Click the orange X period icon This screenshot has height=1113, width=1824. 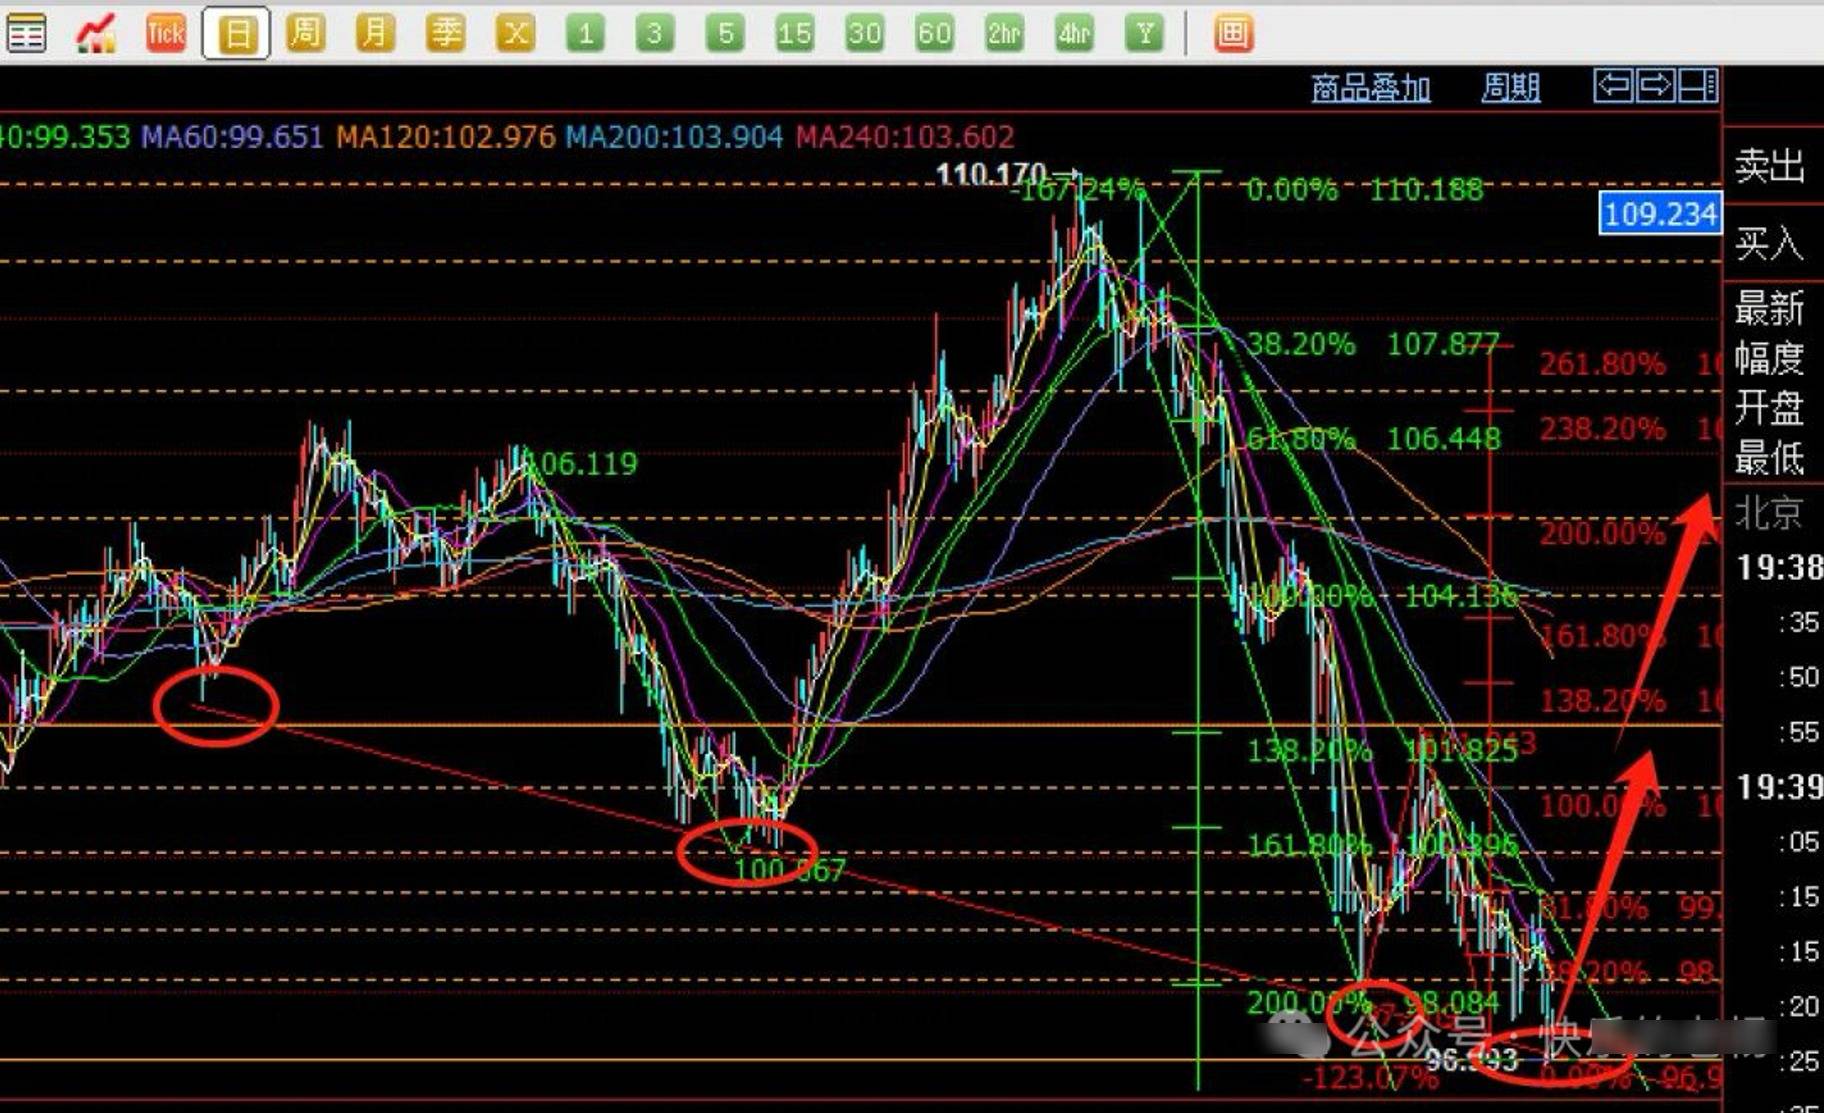[515, 34]
